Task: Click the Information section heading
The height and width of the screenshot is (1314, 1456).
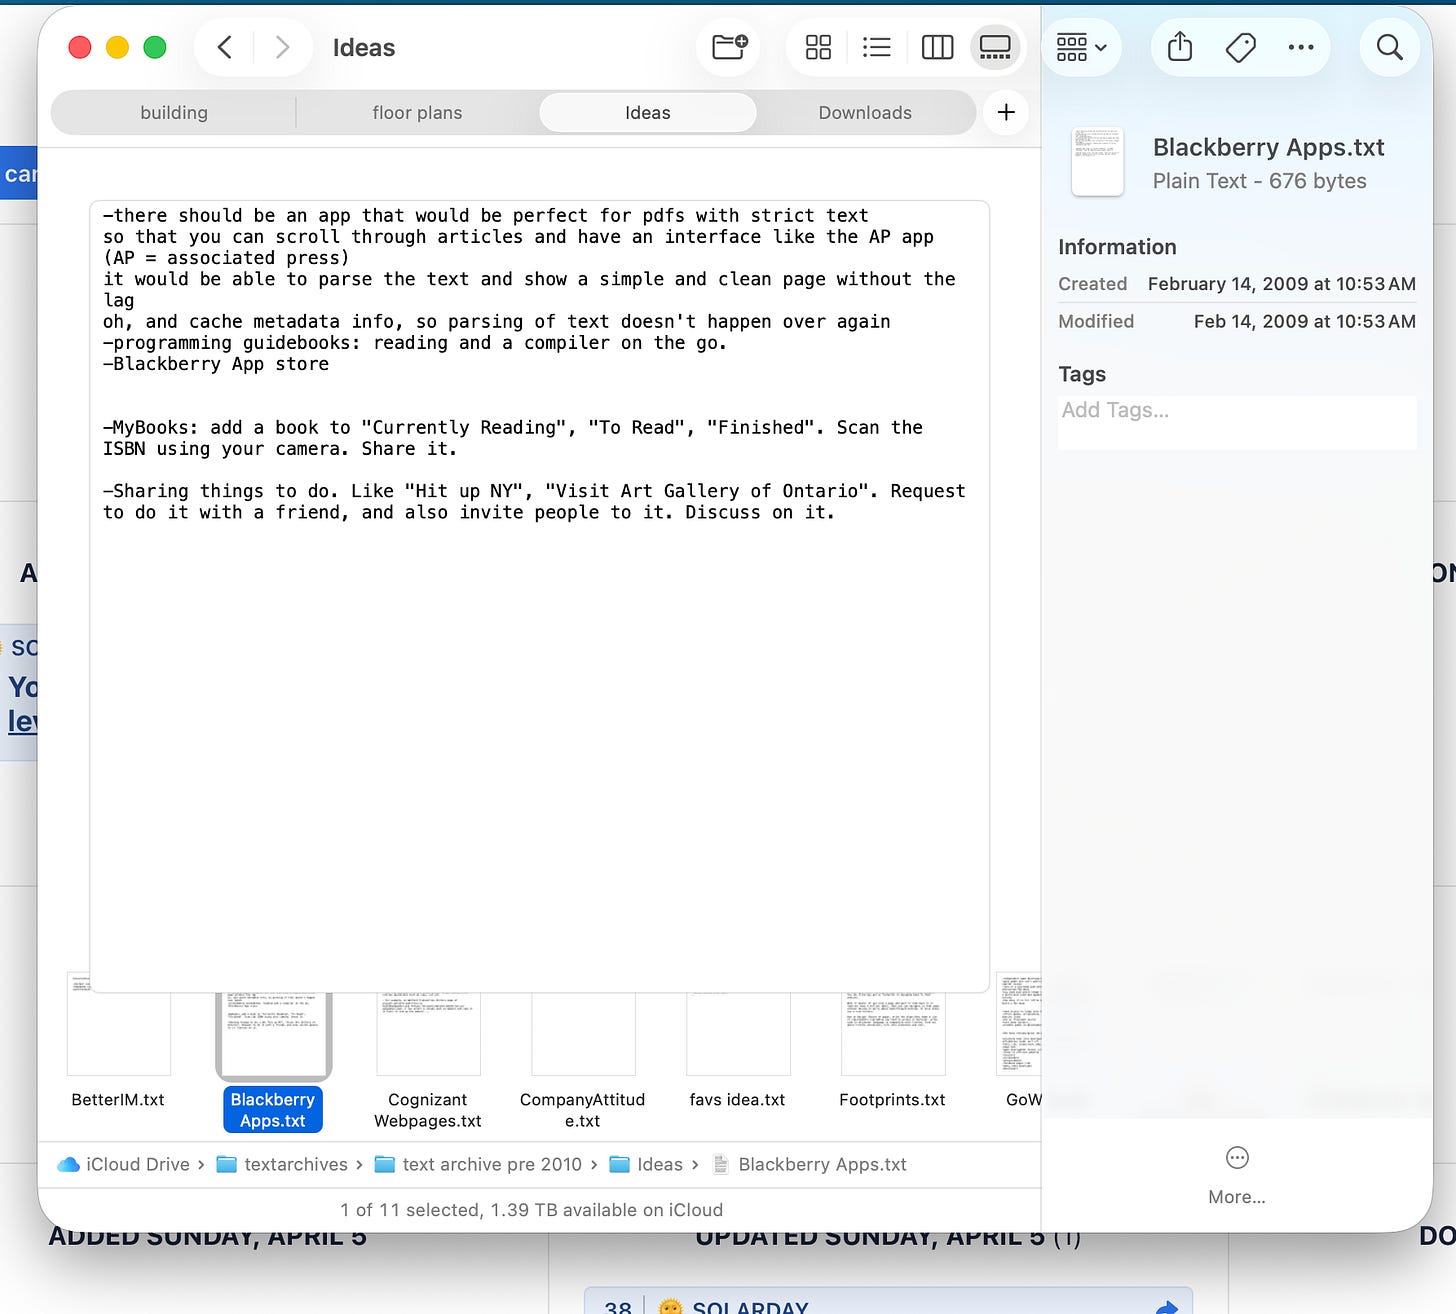Action: tap(1117, 247)
